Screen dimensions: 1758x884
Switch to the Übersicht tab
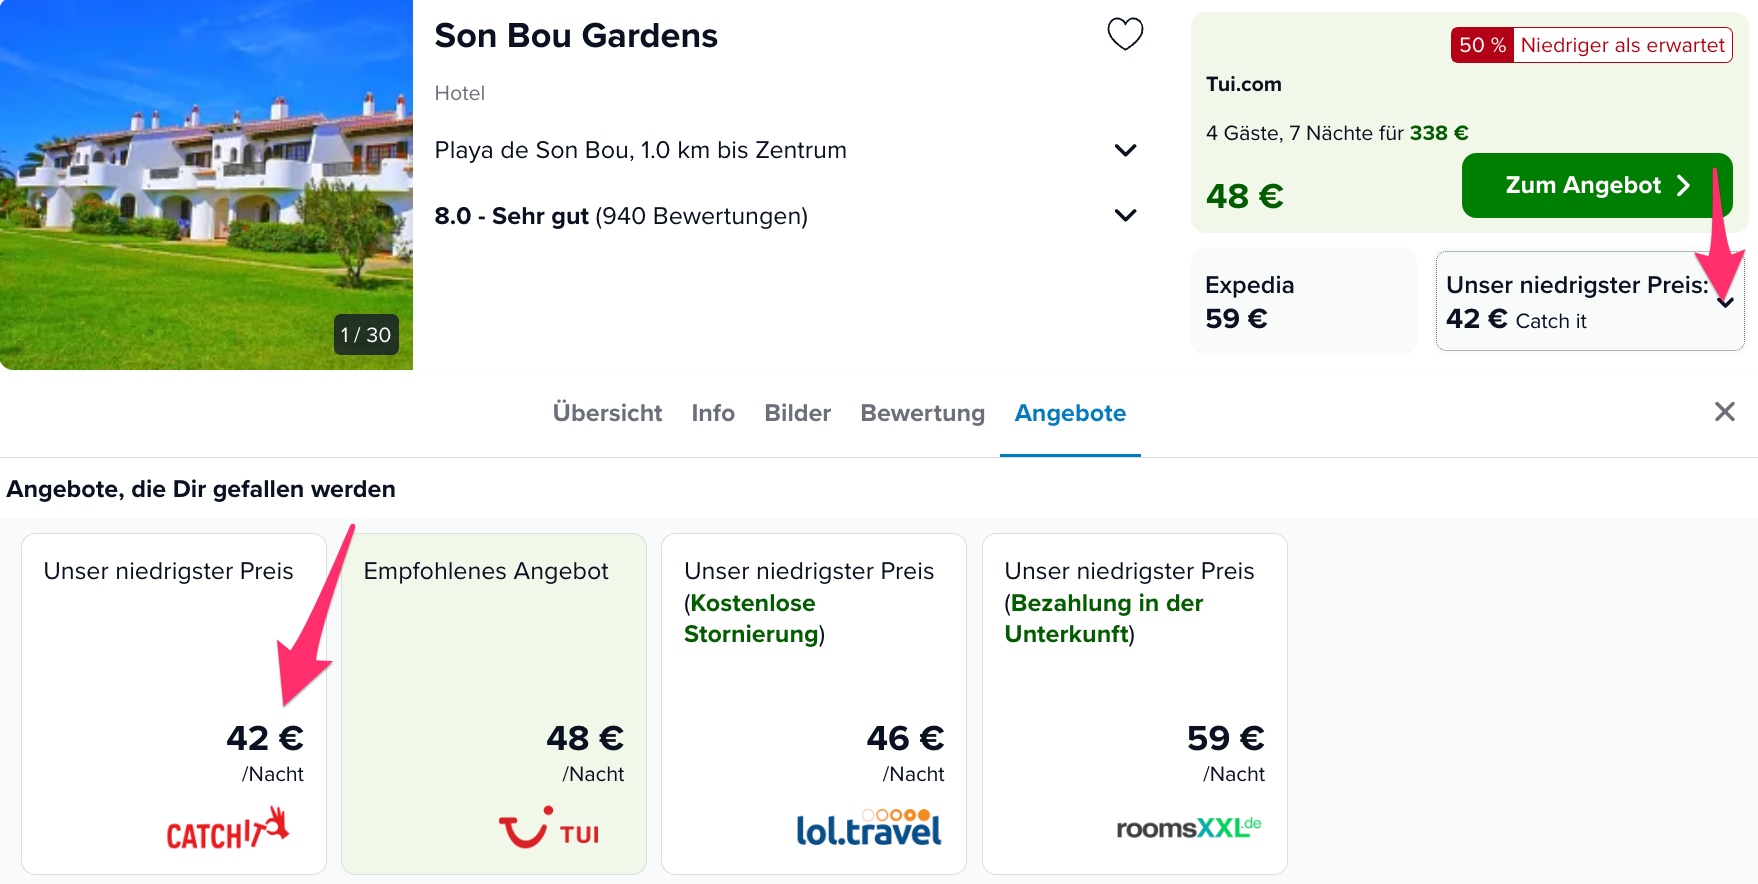point(607,413)
